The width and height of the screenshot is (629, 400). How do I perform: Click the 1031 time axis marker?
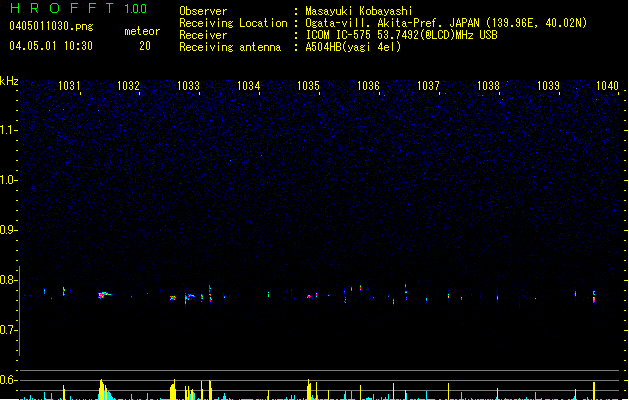[69, 85]
